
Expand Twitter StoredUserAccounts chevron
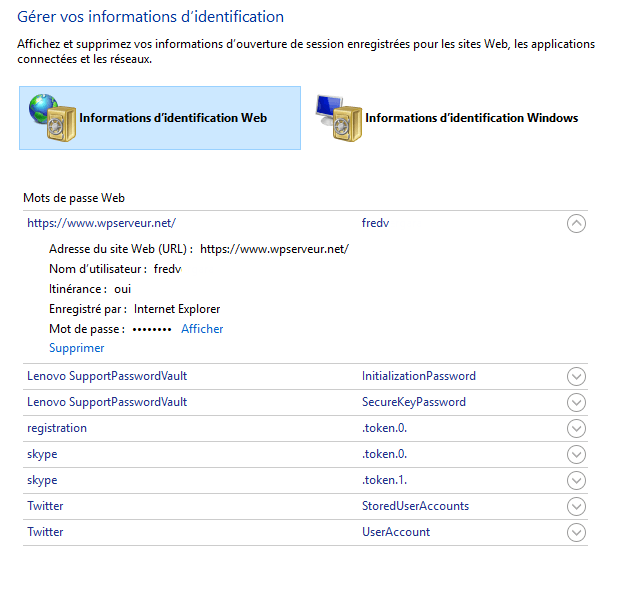pyautogui.click(x=576, y=507)
